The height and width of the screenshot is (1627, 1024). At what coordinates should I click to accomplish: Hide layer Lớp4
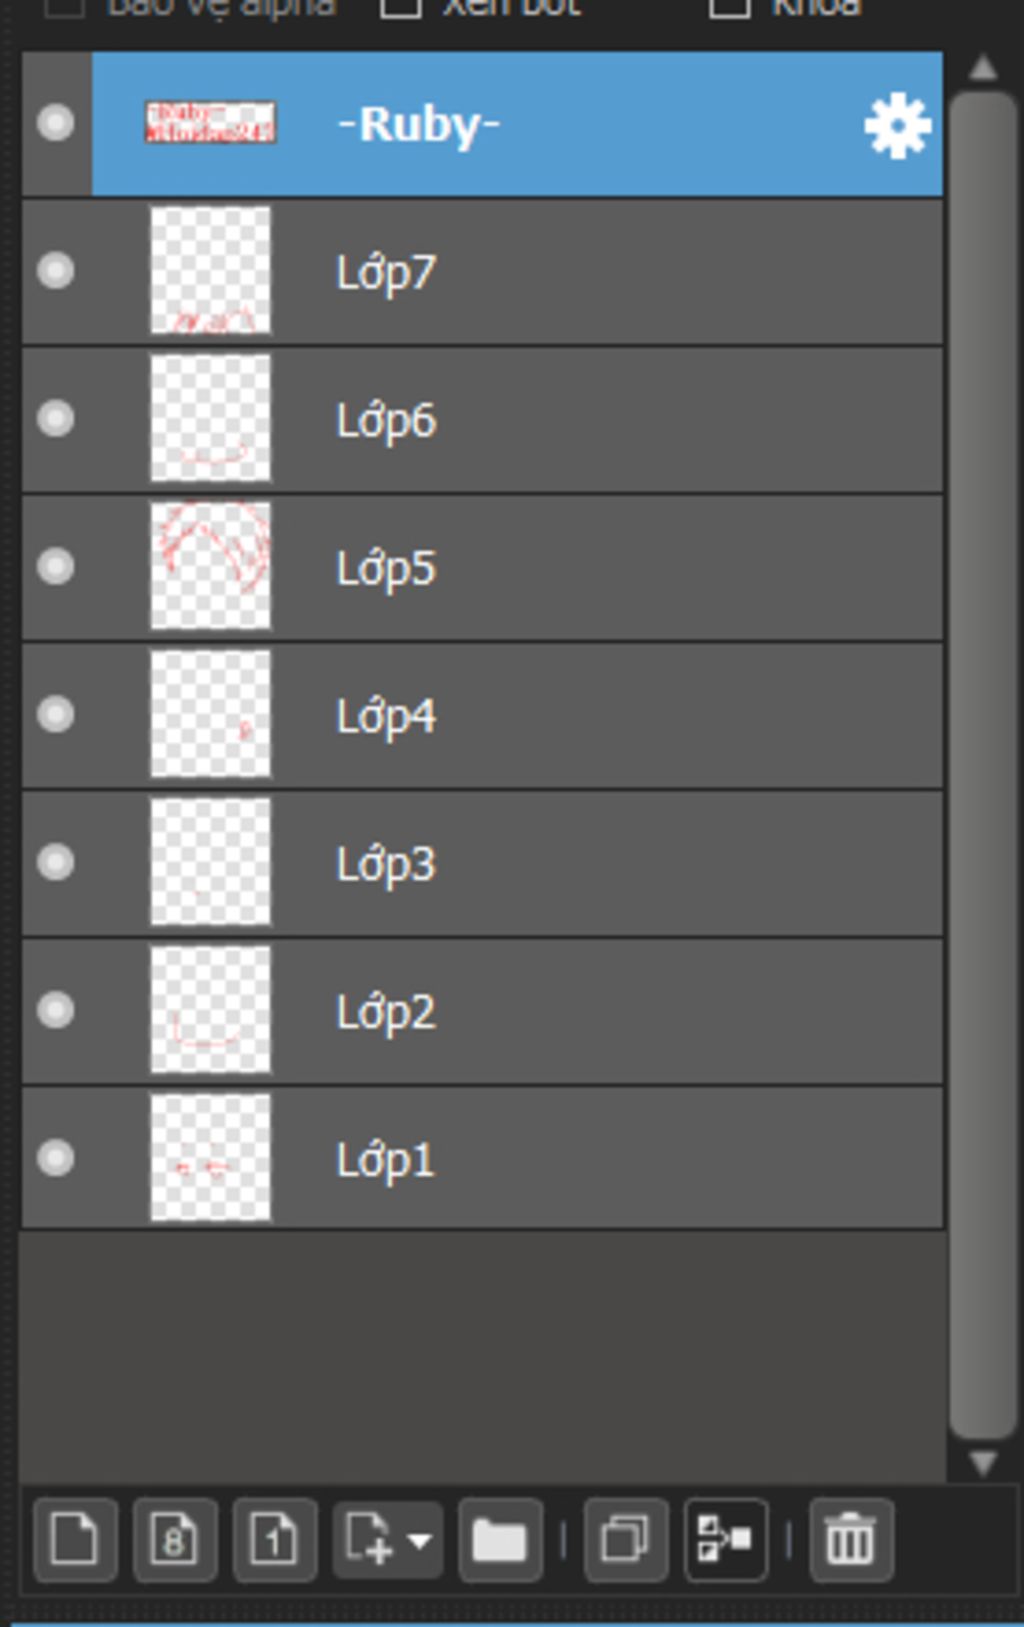pyautogui.click(x=56, y=714)
